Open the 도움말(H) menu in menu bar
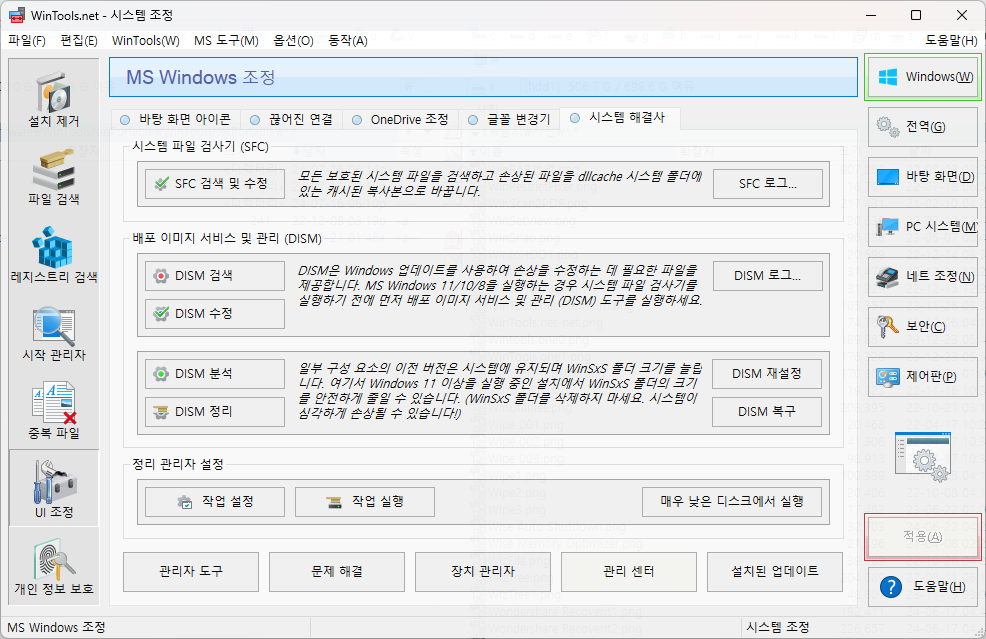 951,41
